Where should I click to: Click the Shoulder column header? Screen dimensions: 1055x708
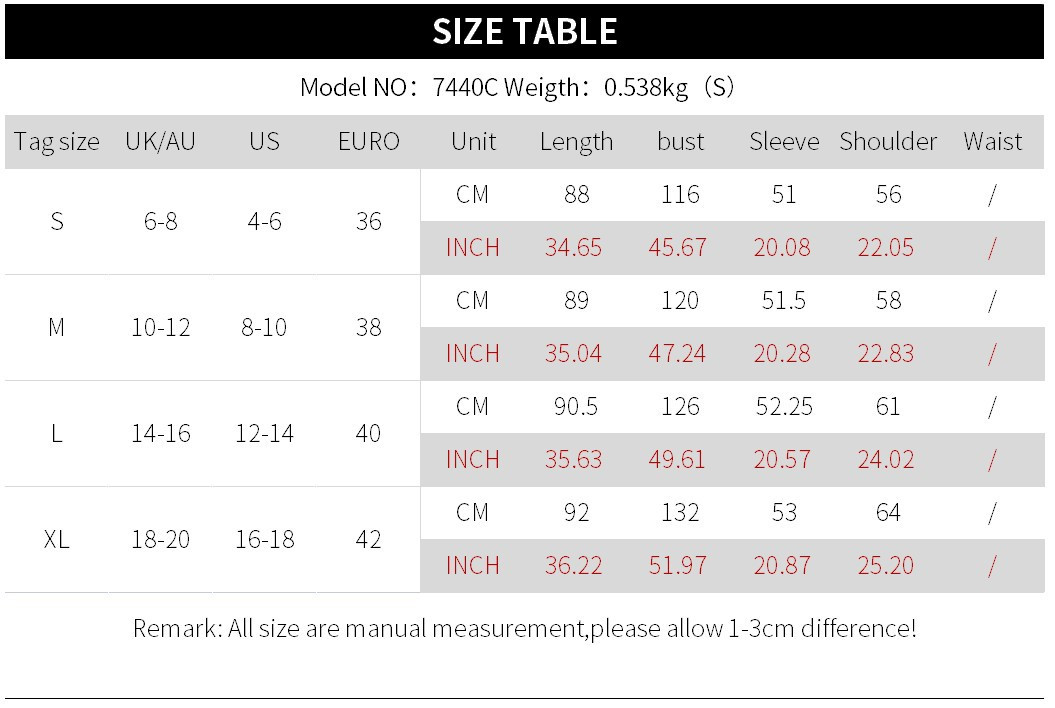pos(888,142)
